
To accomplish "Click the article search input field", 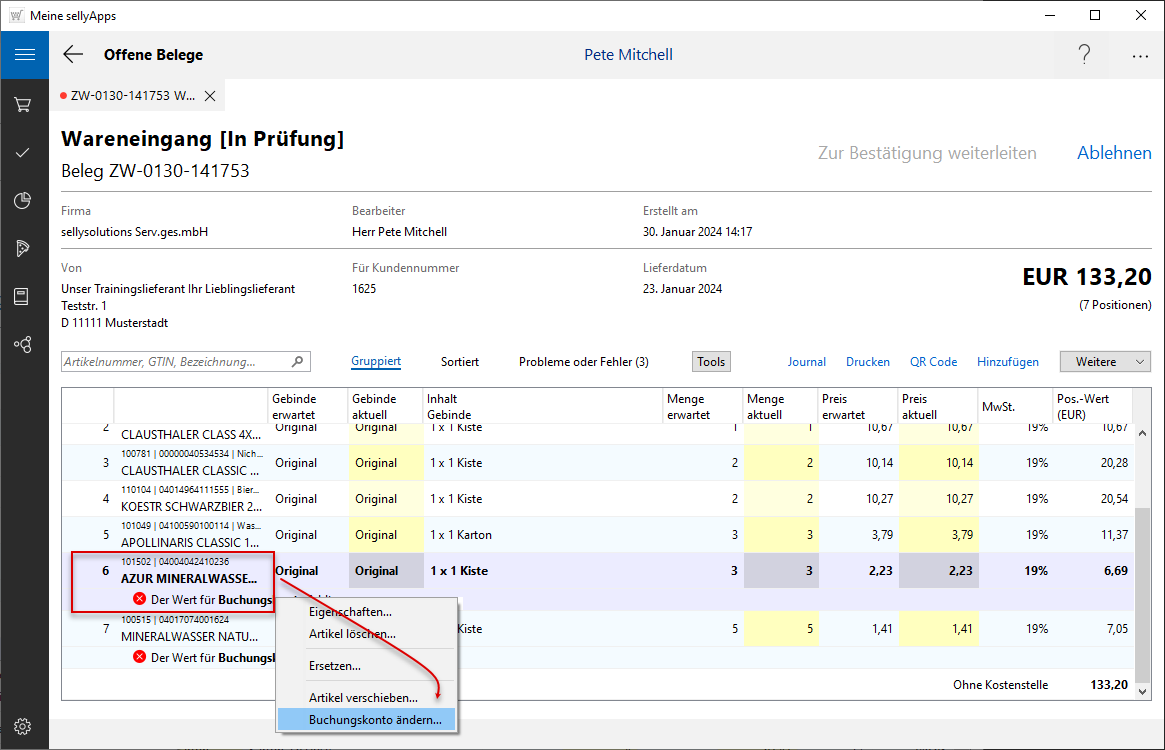I will point(175,362).
